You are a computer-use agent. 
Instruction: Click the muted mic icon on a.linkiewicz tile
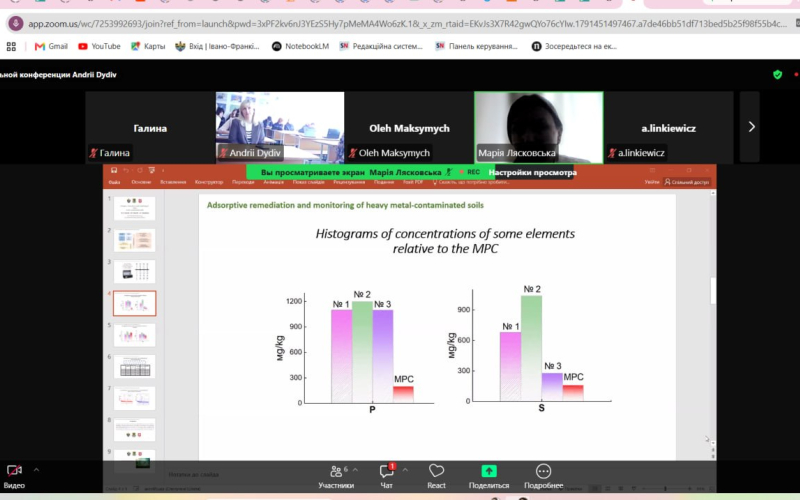(x=612, y=153)
